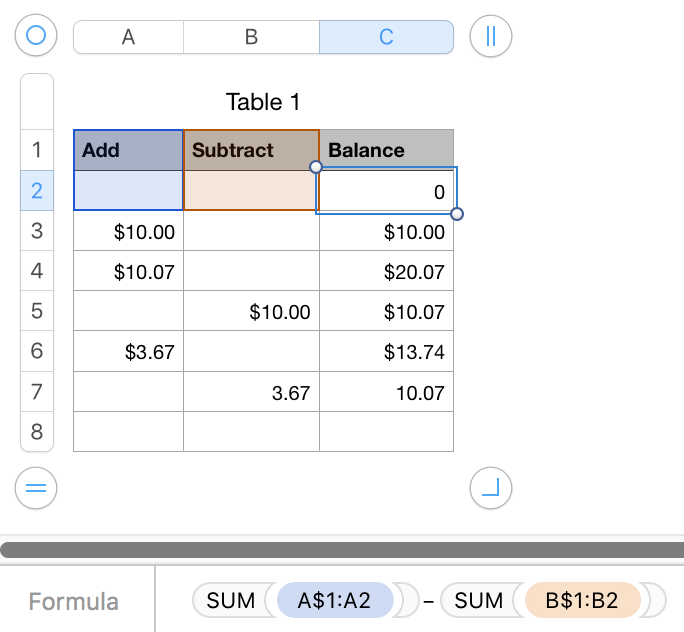Select the Balance header cell

point(386,150)
